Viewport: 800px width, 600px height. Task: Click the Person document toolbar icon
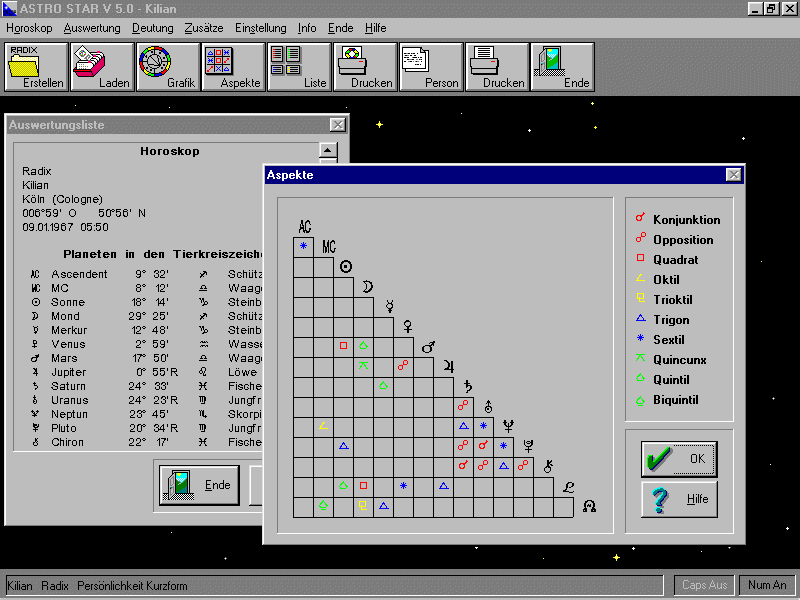(x=432, y=67)
